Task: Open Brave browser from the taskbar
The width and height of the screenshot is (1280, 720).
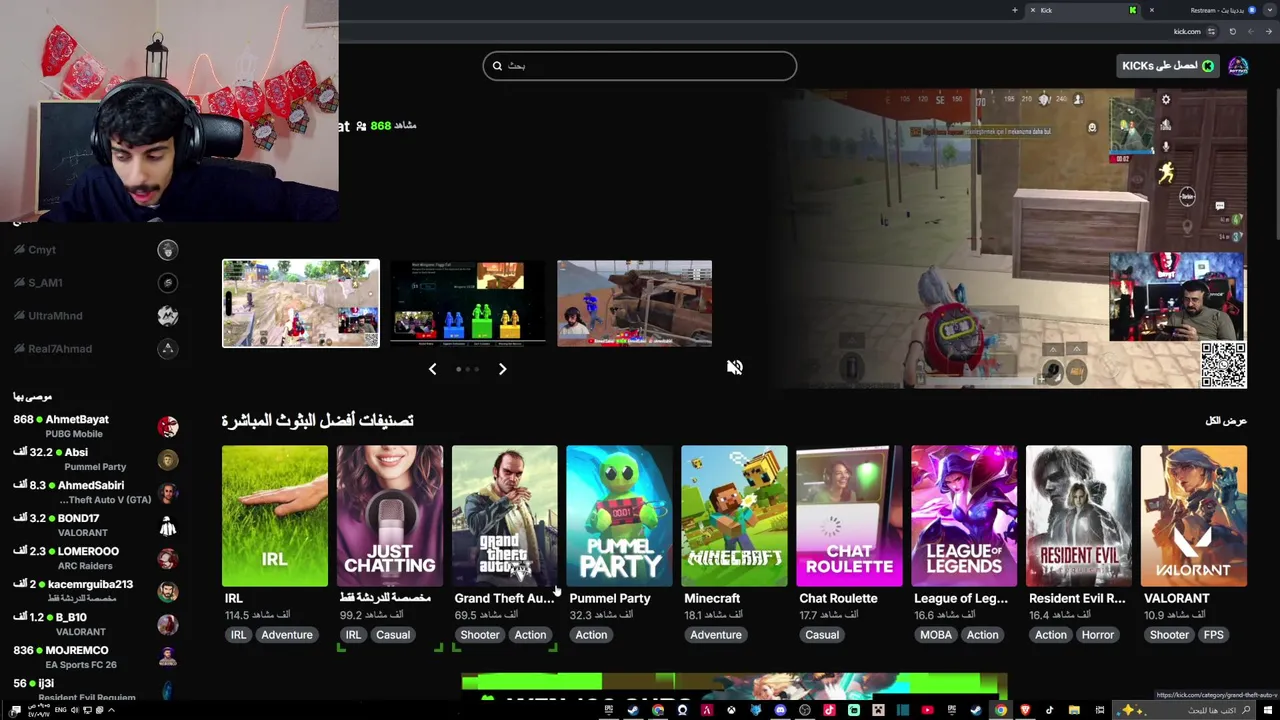Action: pos(1024,710)
